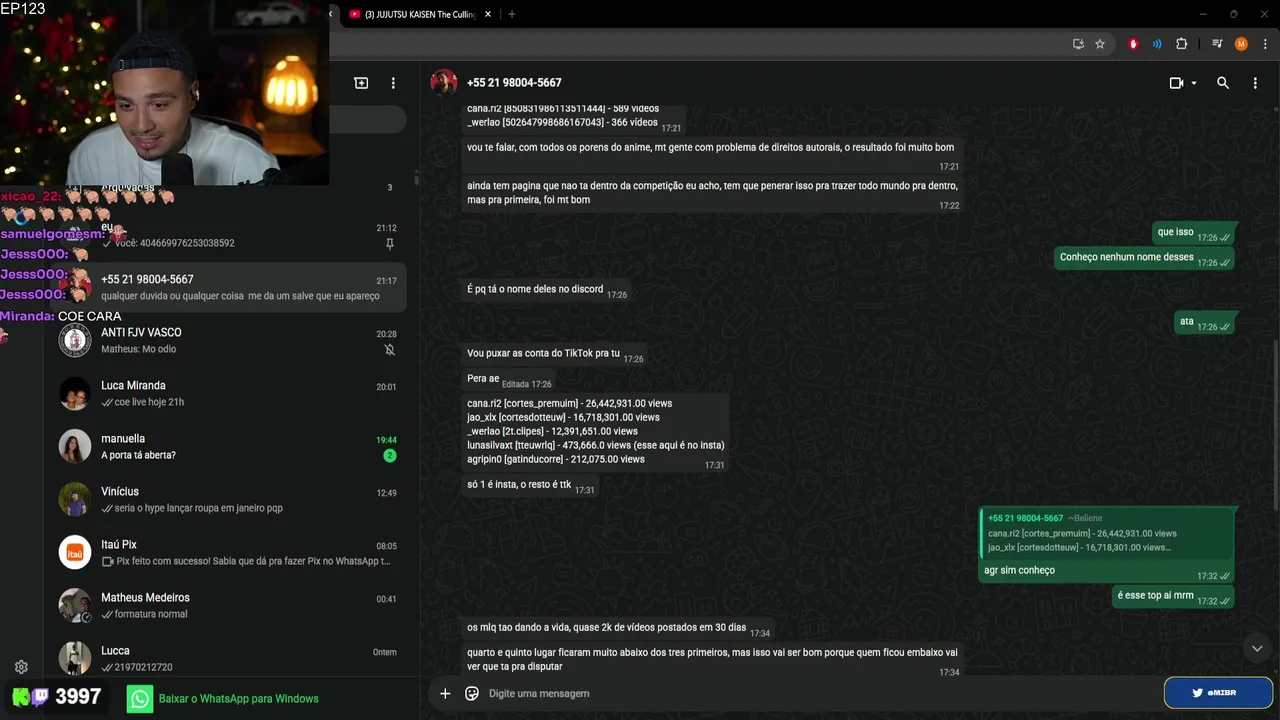Open the ANTI FJV VASCO group chat
Viewport: 1280px width, 720px height.
point(229,340)
